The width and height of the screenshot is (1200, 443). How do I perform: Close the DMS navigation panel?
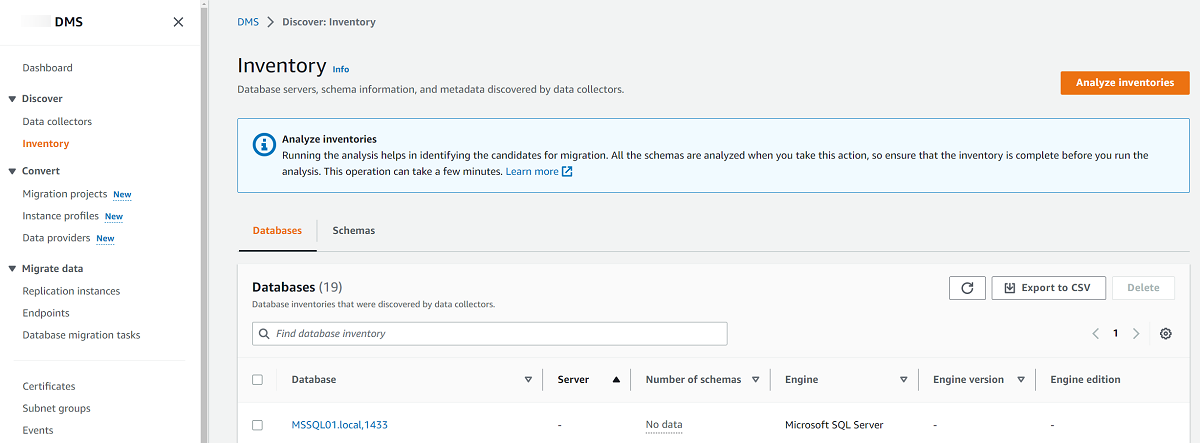[178, 22]
